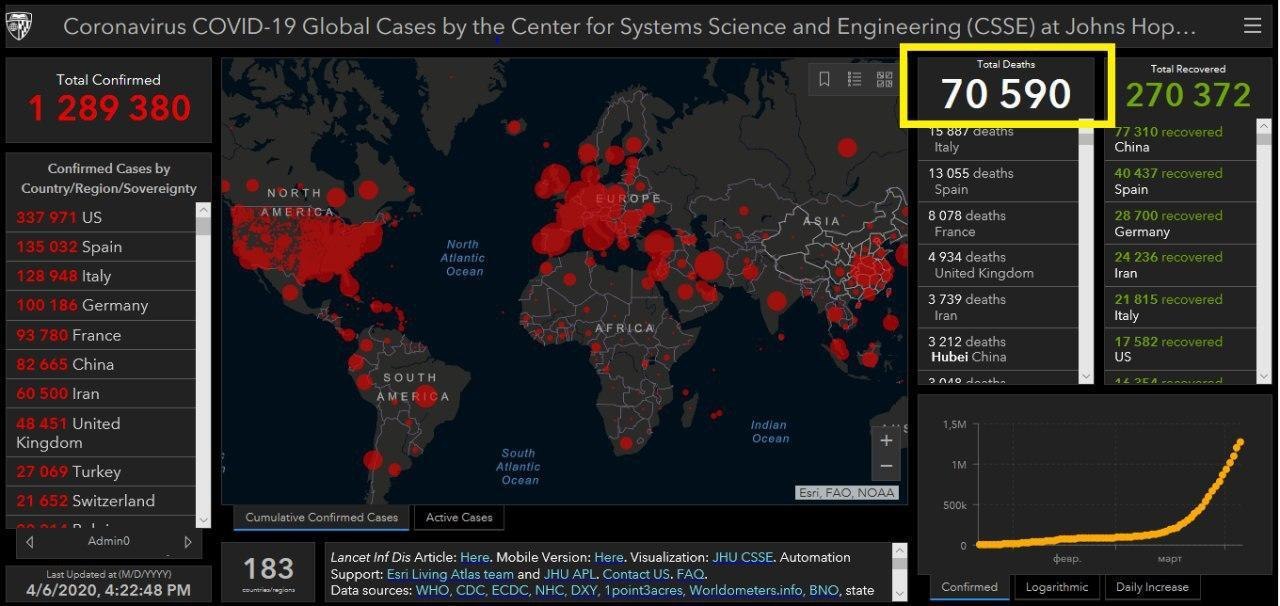This screenshot has height=606, width=1280.
Task: Go to previous admin level with left arrow
Action: [30, 542]
